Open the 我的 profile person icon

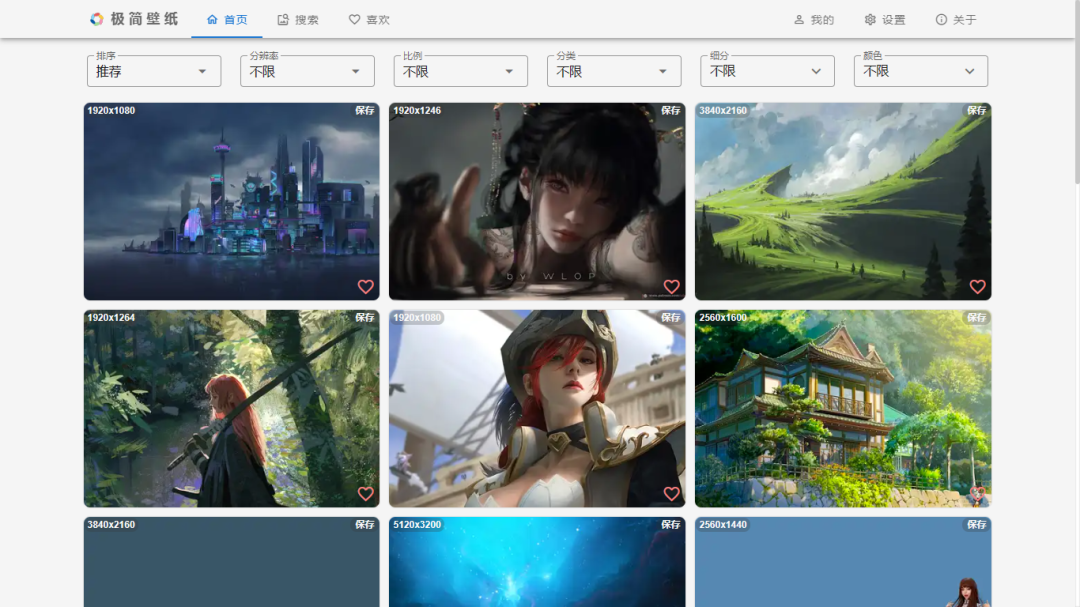799,20
